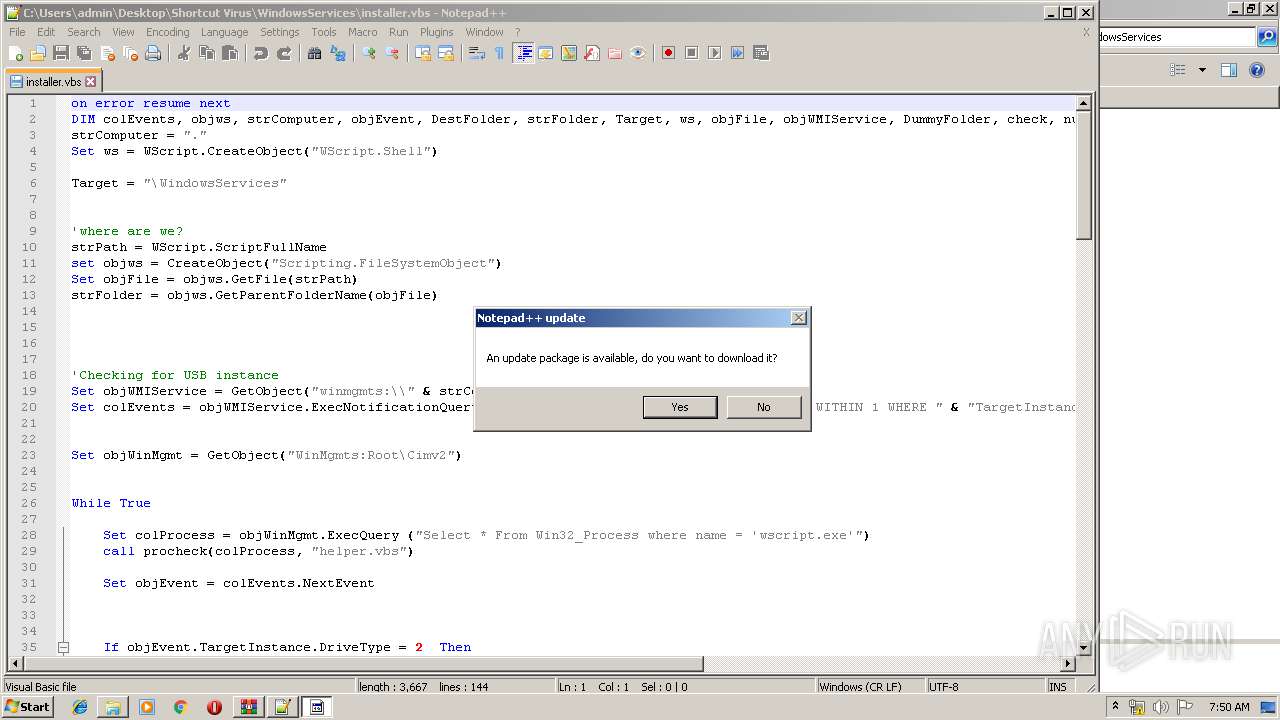Open the Edit menu
The image size is (1280, 720).
coord(46,32)
